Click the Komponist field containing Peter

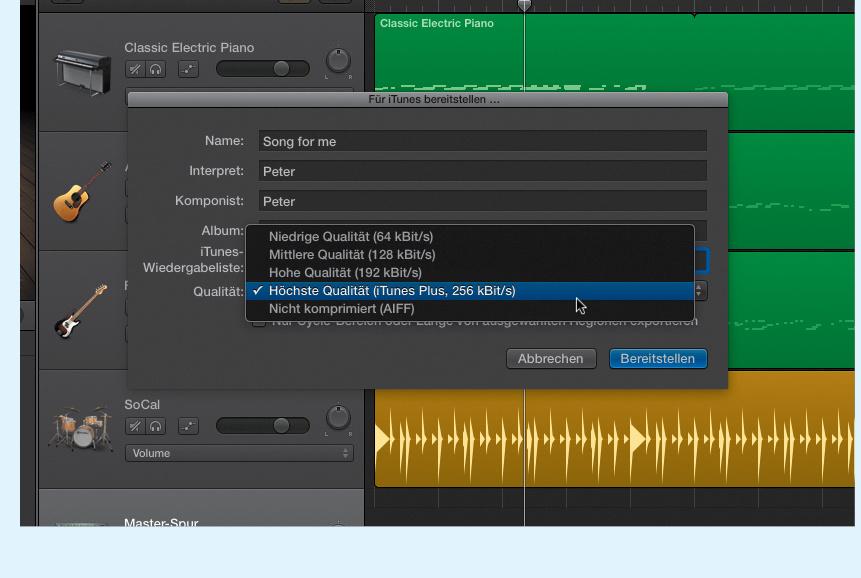pyautogui.click(x=482, y=201)
